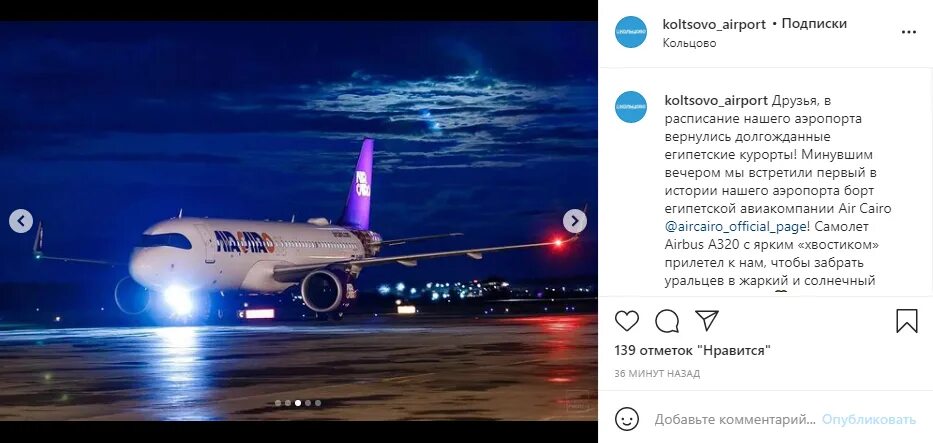The height and width of the screenshot is (443, 933).
Task: Share post with paper plane icon
Action: (x=707, y=321)
